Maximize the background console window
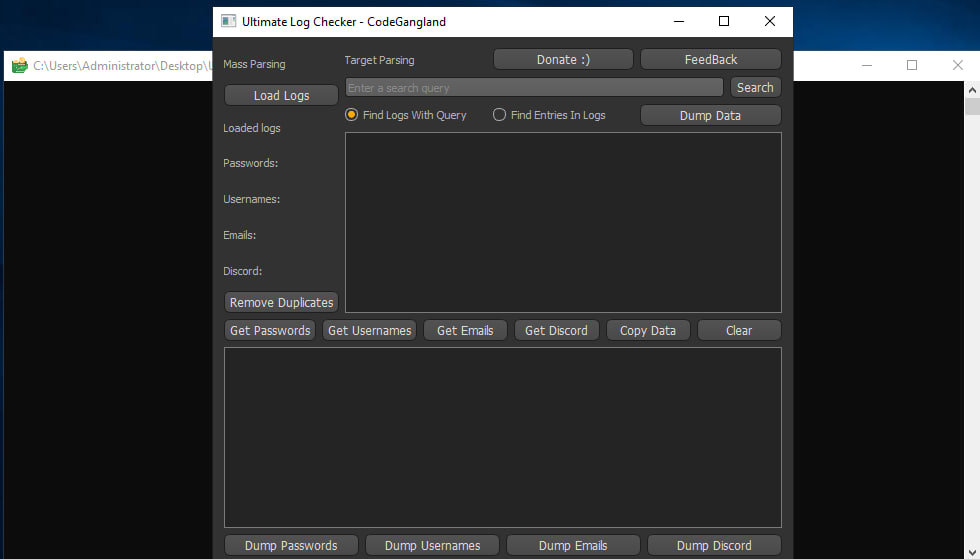 [912, 65]
